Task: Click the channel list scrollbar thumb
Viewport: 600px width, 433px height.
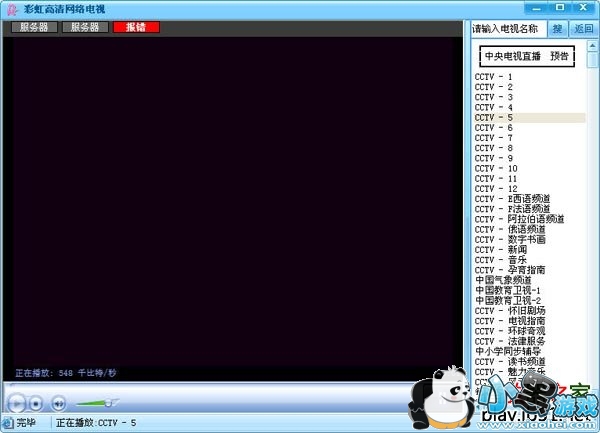Action: point(592,60)
